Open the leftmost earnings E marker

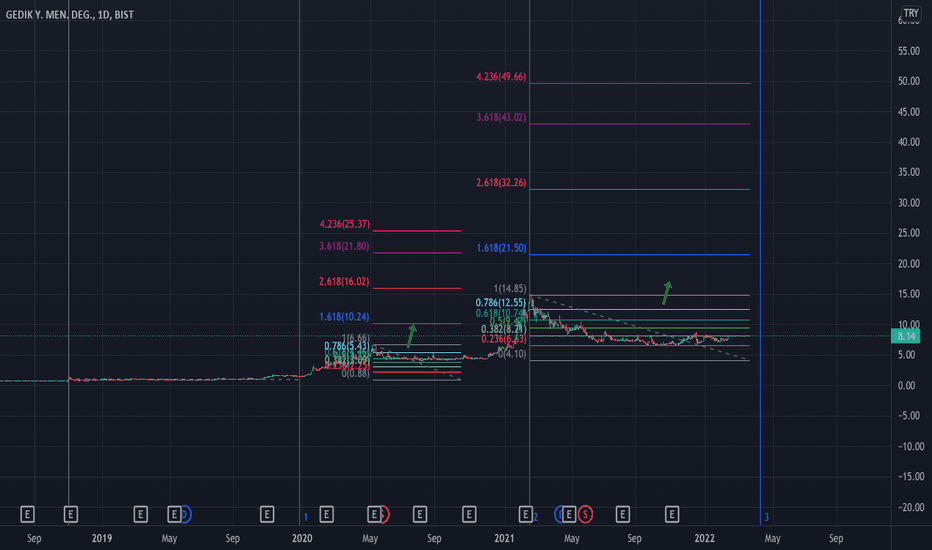pyautogui.click(x=27, y=514)
